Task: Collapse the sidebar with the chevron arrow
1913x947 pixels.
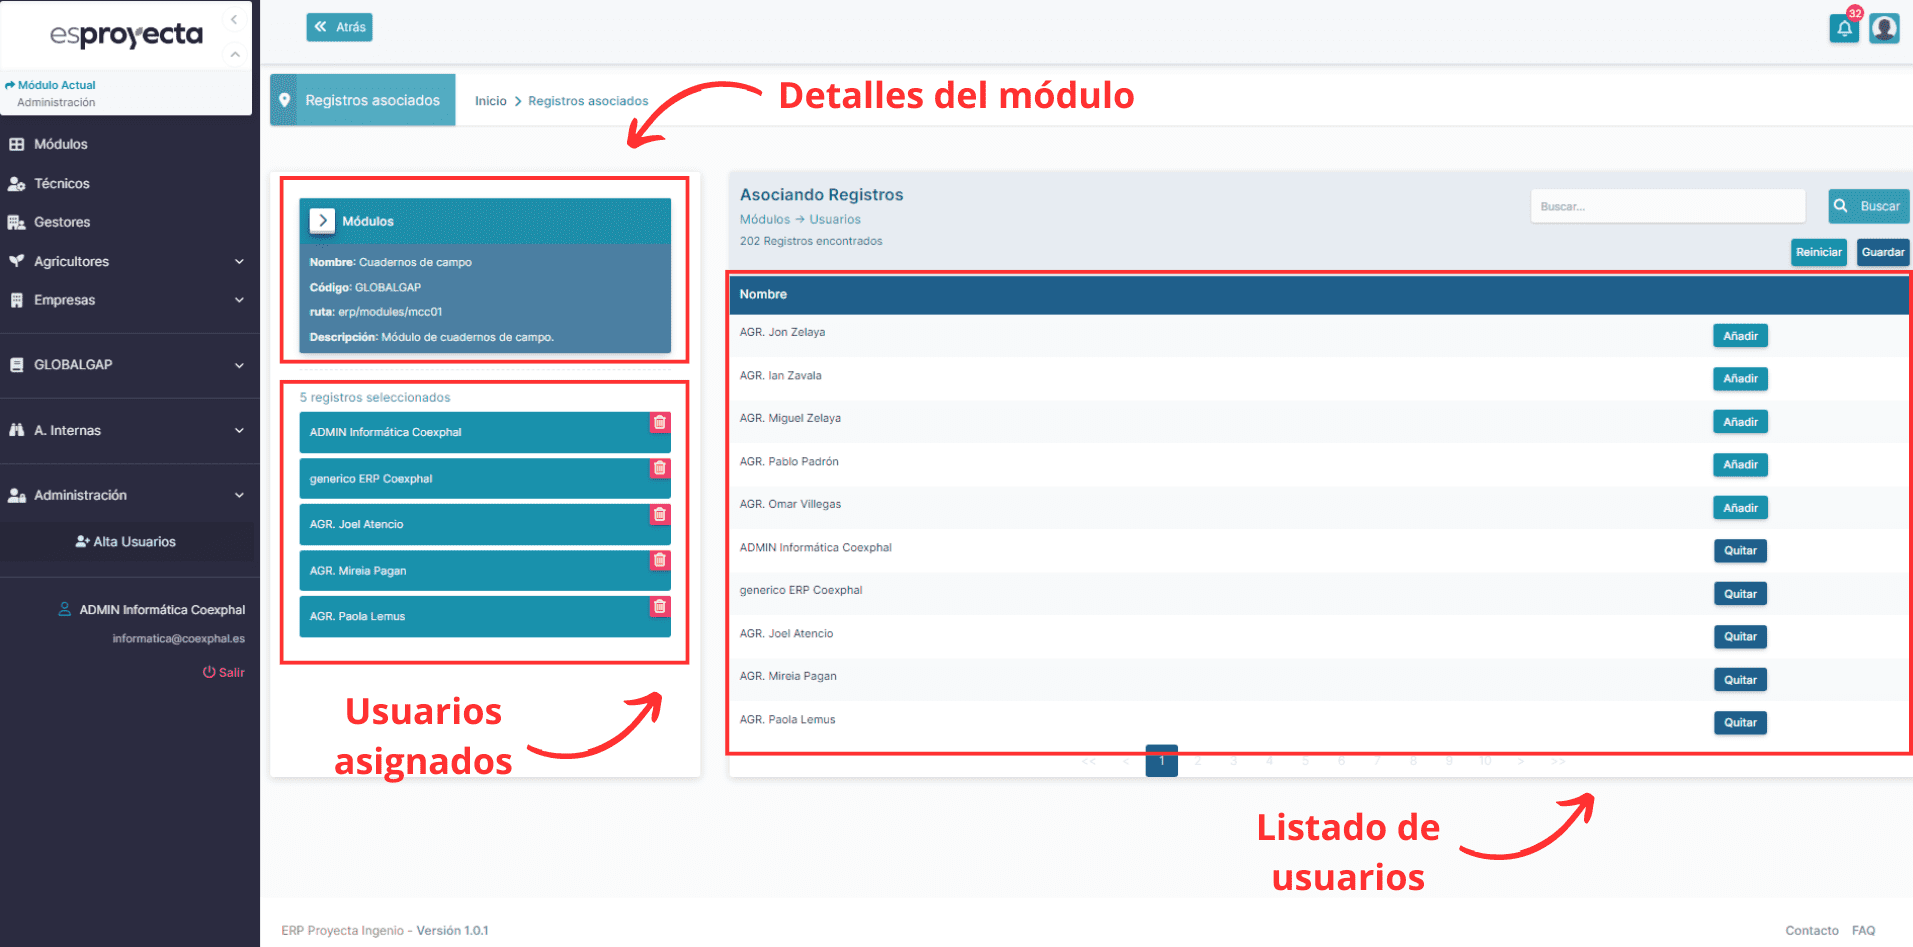Action: pyautogui.click(x=233, y=19)
